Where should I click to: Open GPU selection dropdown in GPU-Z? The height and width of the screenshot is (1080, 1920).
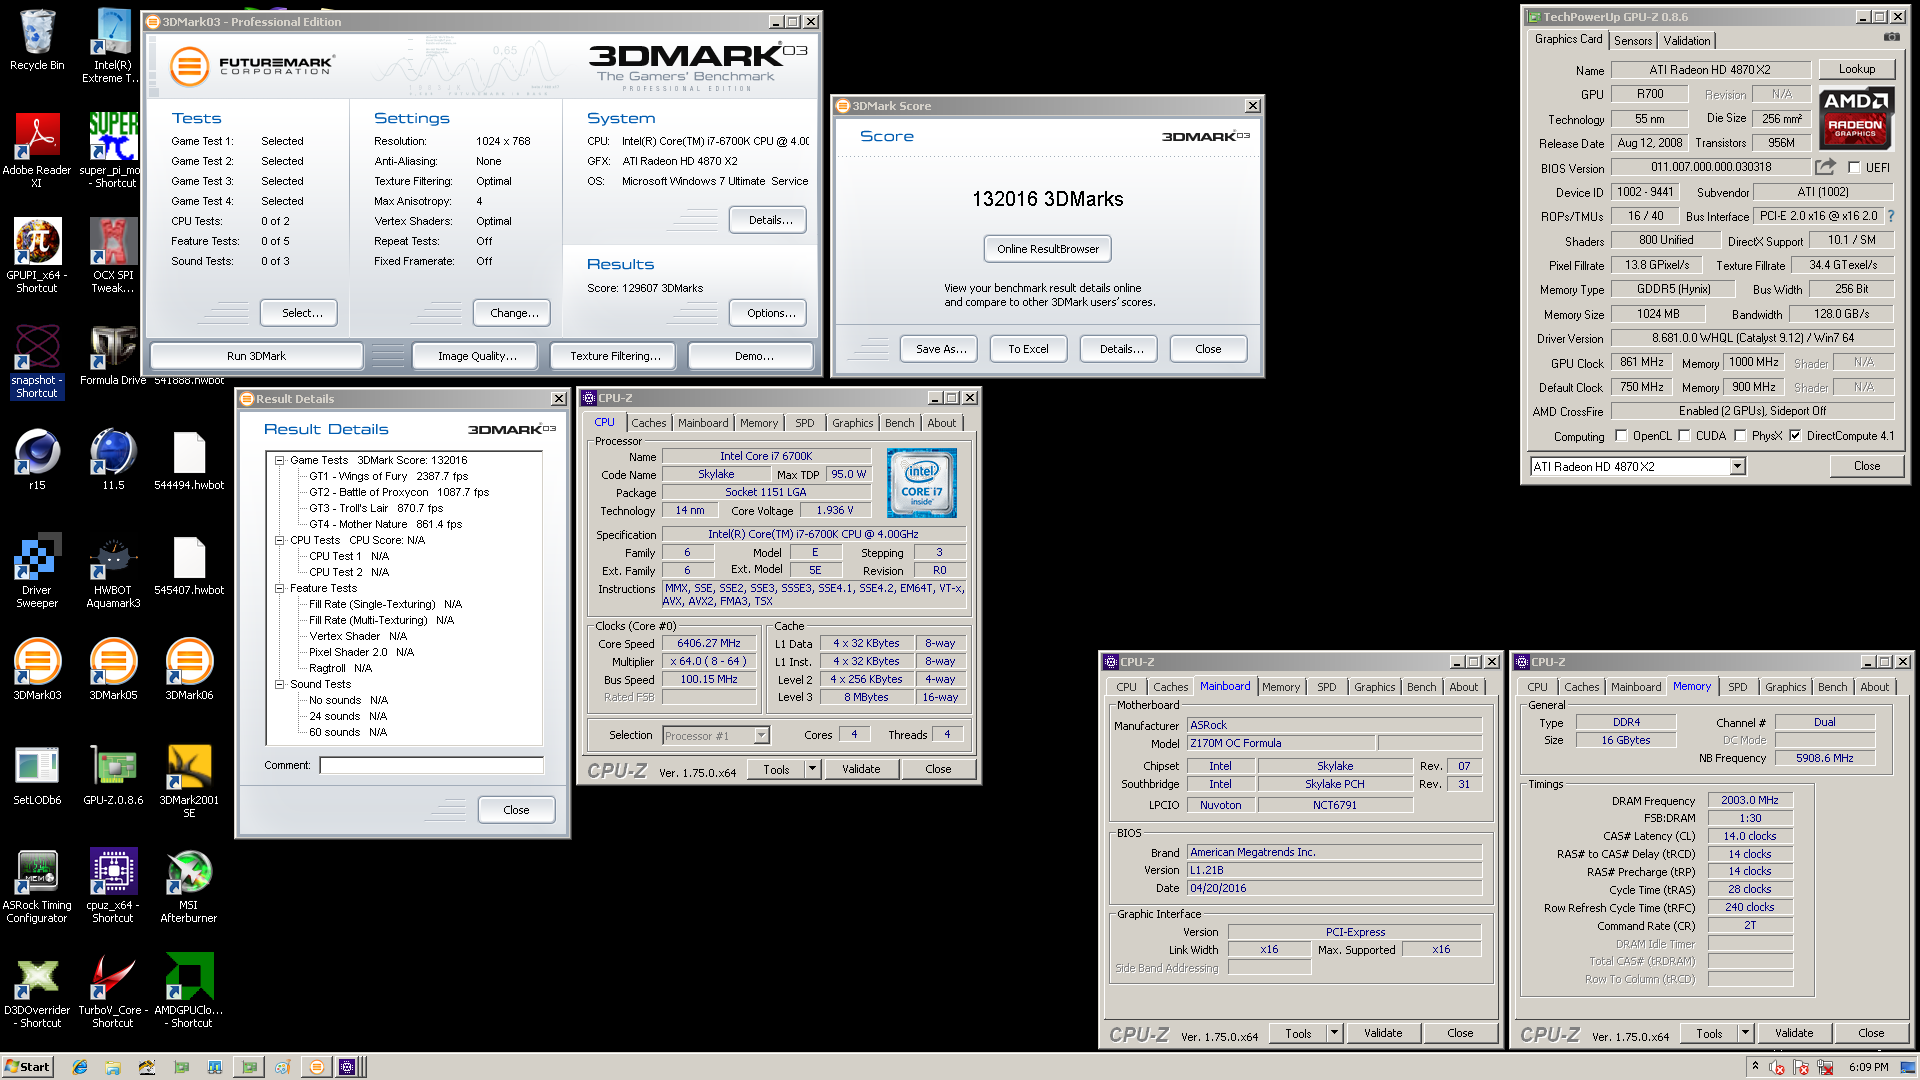(1737, 467)
